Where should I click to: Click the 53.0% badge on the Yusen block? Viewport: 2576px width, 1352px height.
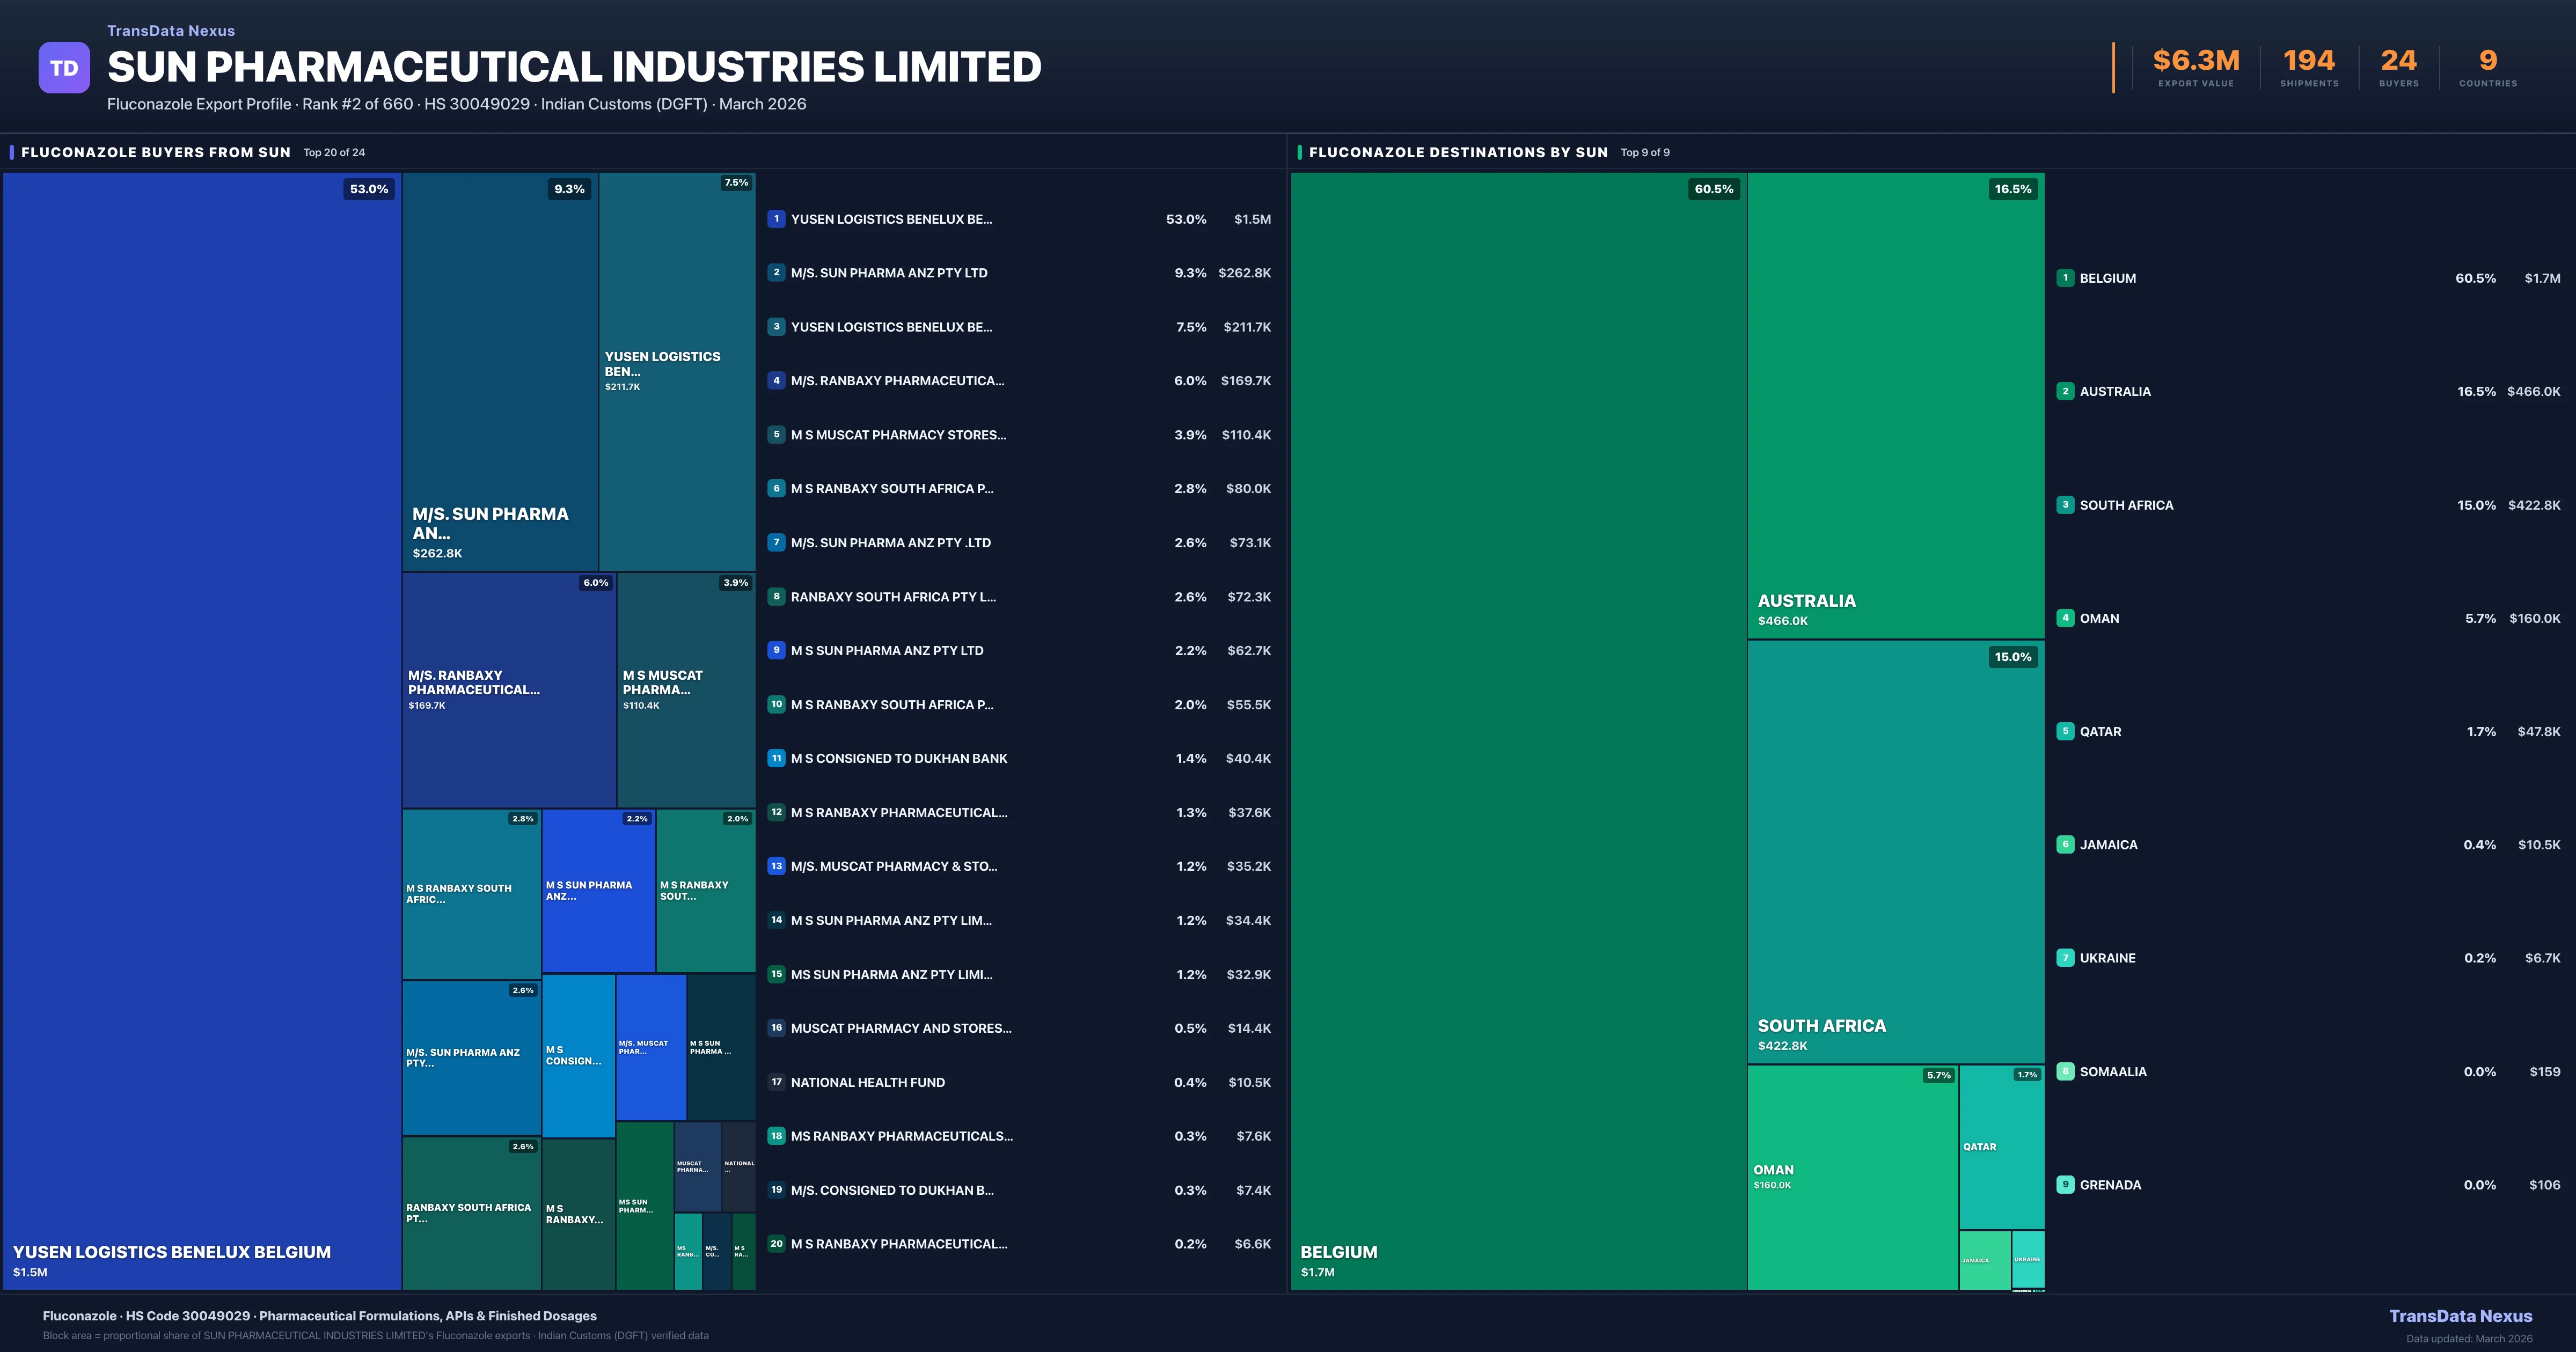[368, 189]
